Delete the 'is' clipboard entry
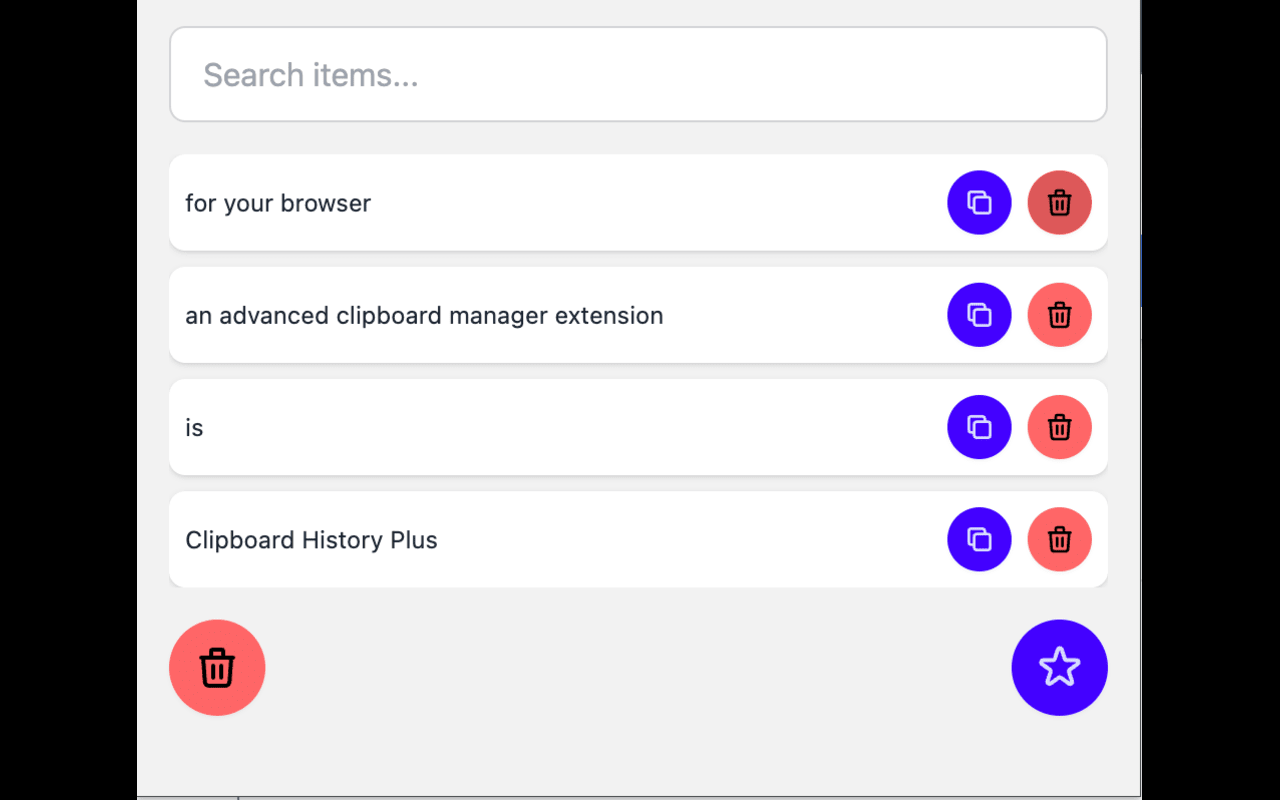Viewport: 1280px width, 800px height. [x=1059, y=427]
